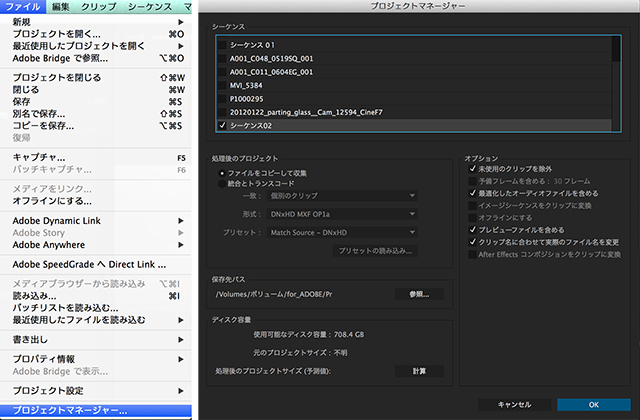Screen dimensions: 640x420
Task: Open プリセット dropdown showing Match Source - DNxHD
Action: tap(342, 232)
